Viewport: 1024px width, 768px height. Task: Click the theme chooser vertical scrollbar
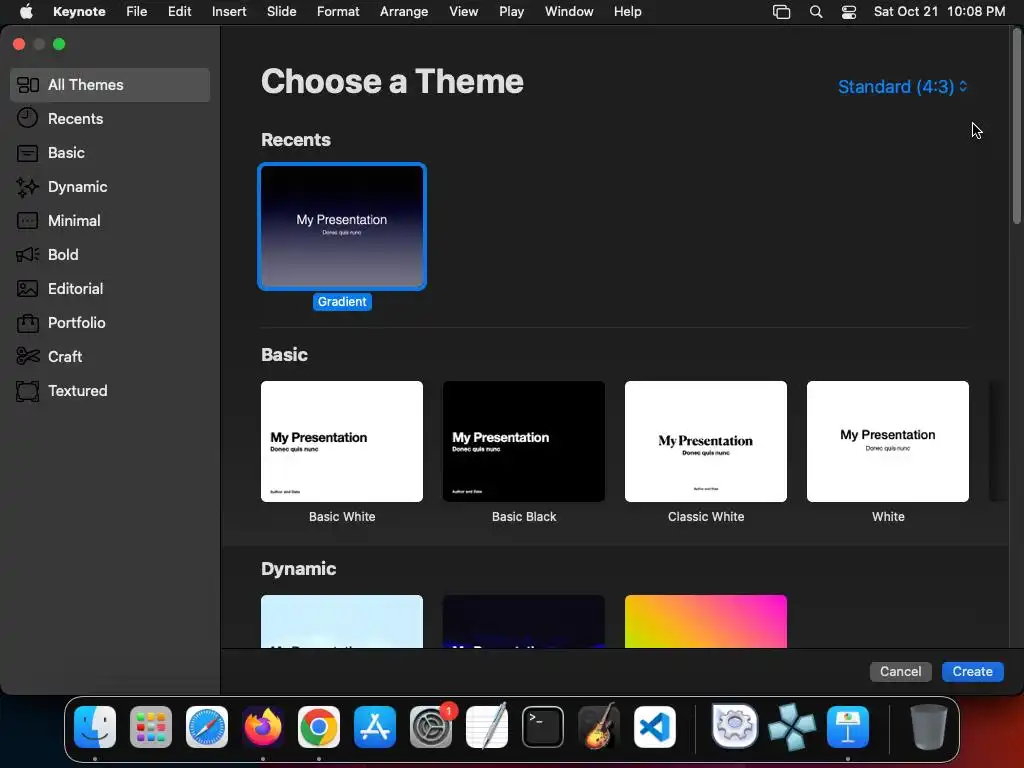coord(1016,127)
